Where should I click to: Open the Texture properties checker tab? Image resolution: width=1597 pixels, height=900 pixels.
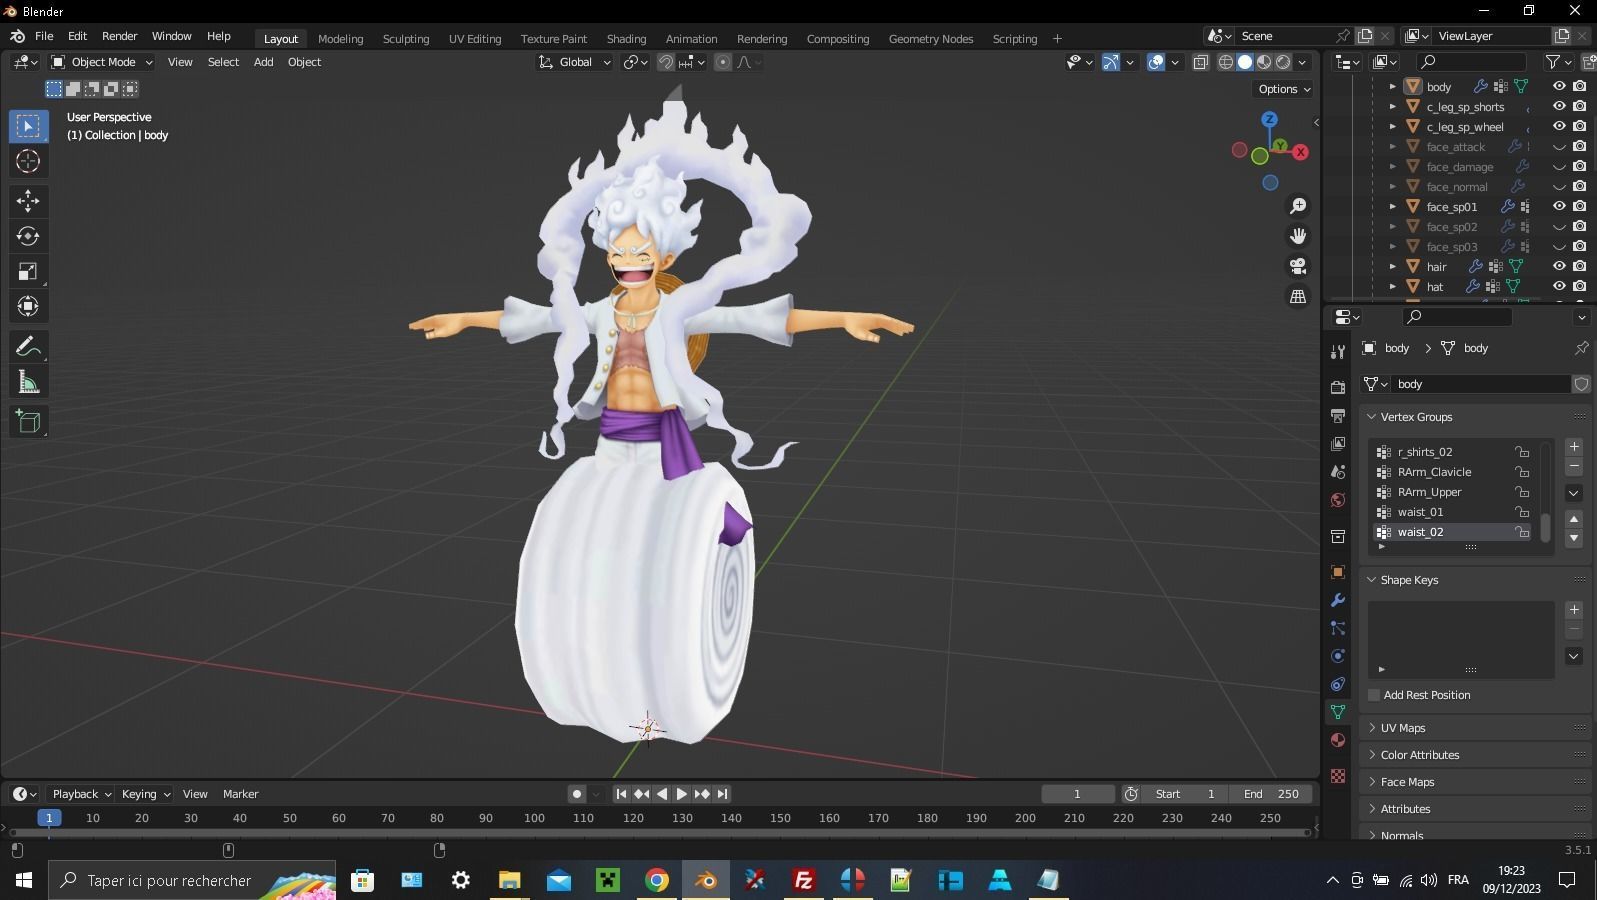pos(1338,776)
